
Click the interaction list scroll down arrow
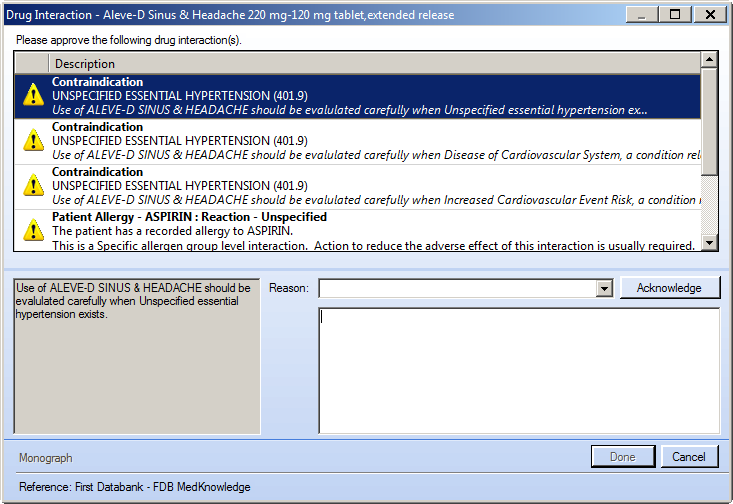click(709, 242)
